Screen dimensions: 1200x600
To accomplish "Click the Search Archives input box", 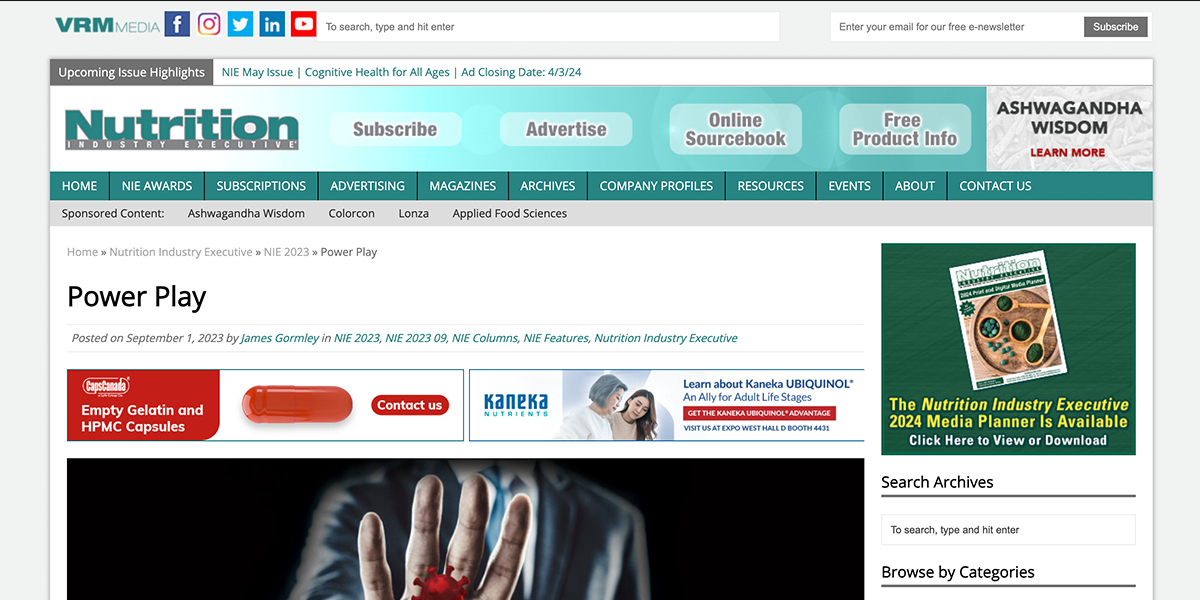I will (1007, 530).
